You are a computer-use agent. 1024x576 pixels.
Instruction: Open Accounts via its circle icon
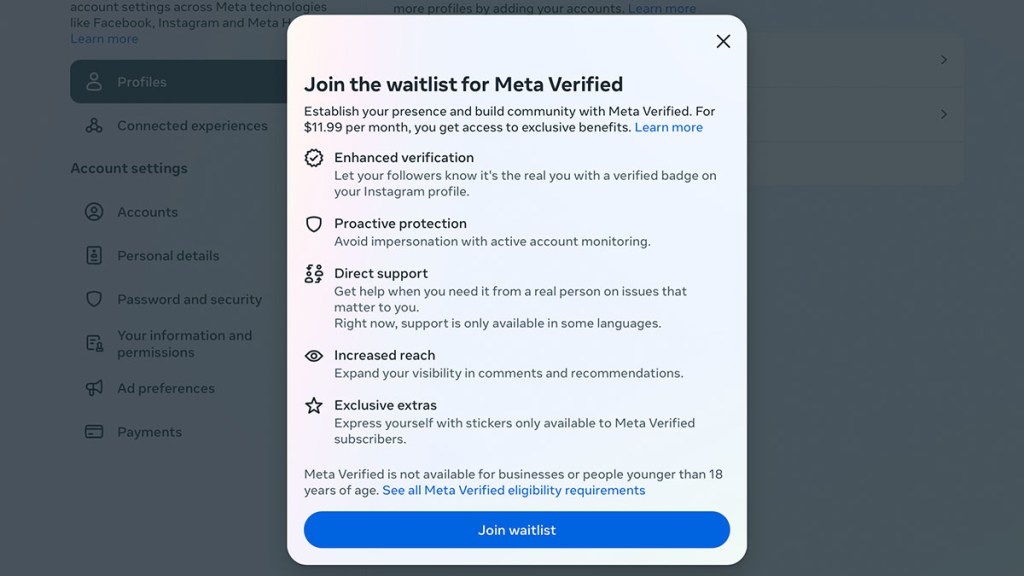pos(94,212)
